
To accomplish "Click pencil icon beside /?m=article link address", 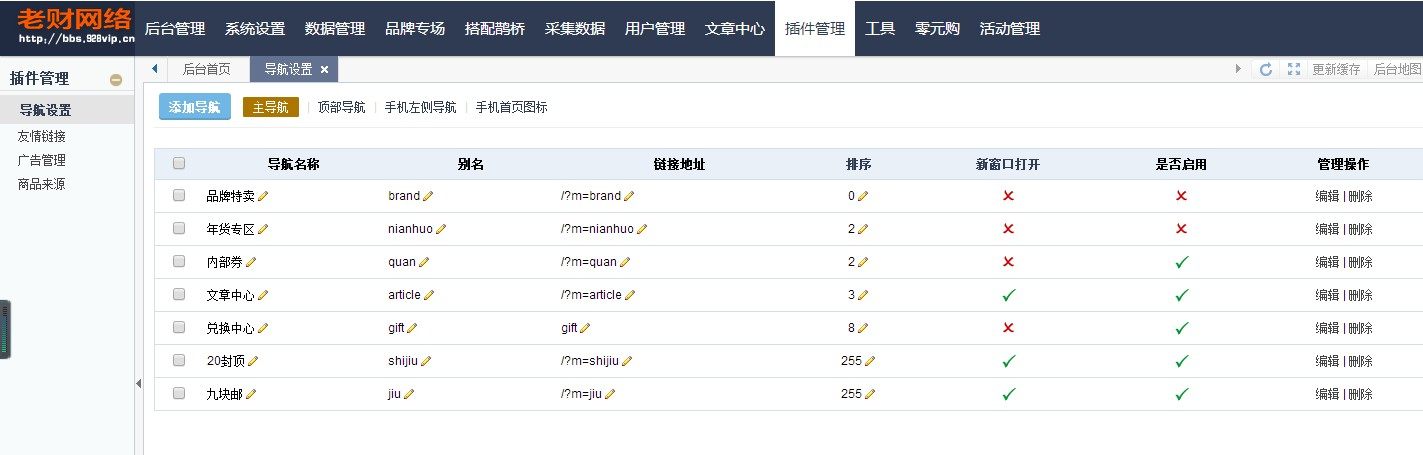I will pos(630,295).
